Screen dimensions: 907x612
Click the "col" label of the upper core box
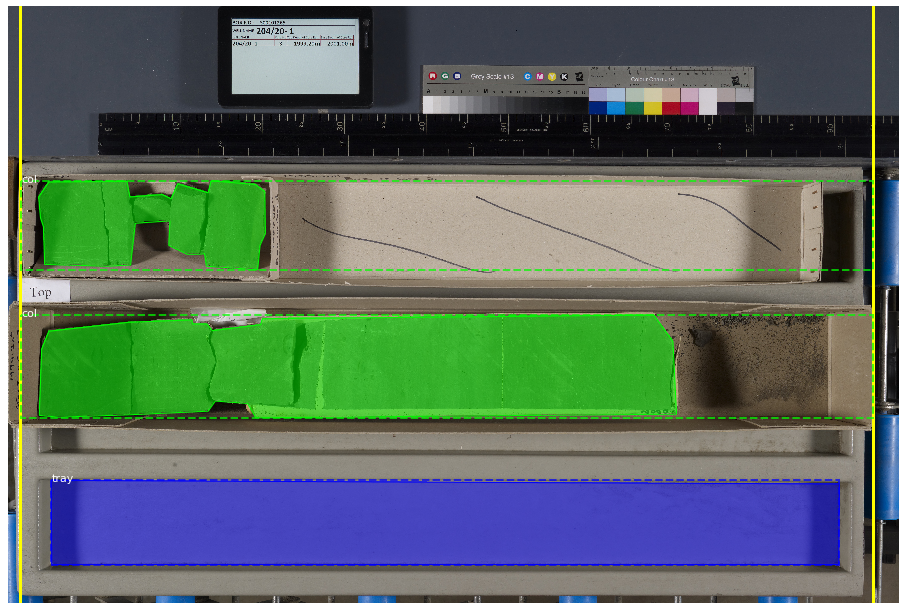[x=30, y=179]
